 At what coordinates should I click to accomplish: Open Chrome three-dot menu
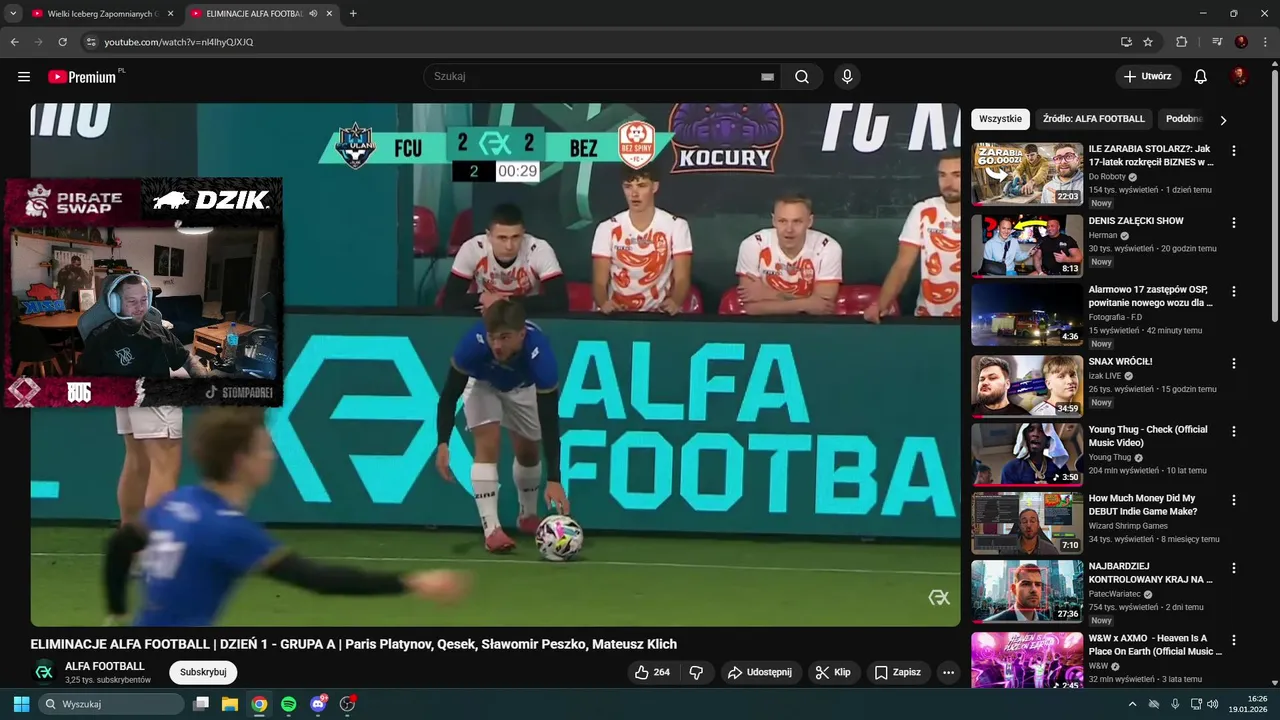(x=1266, y=42)
